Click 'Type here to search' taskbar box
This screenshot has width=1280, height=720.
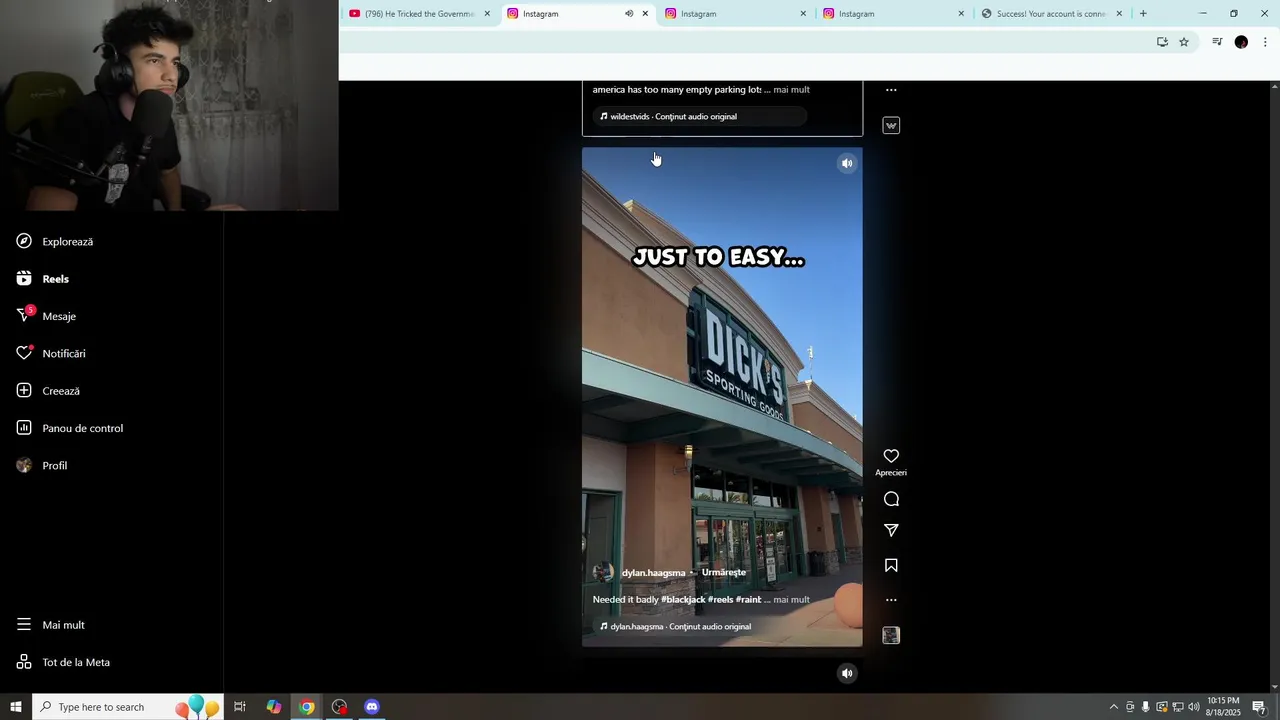tap(127, 707)
